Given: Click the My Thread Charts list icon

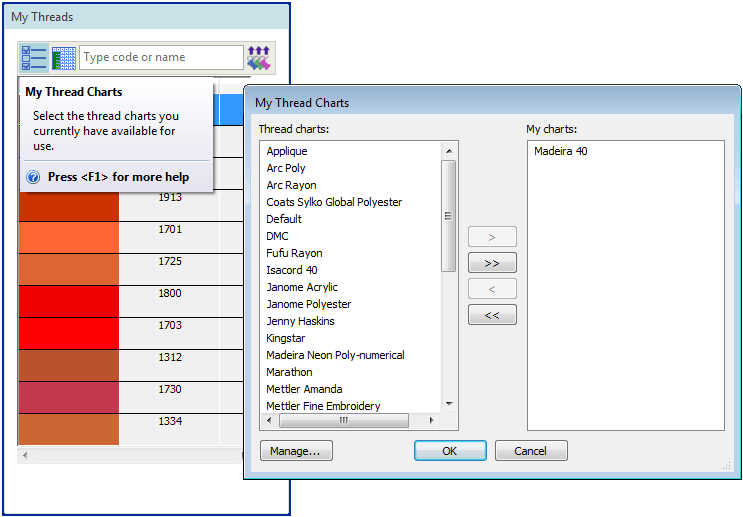Looking at the screenshot, I should tap(34, 58).
